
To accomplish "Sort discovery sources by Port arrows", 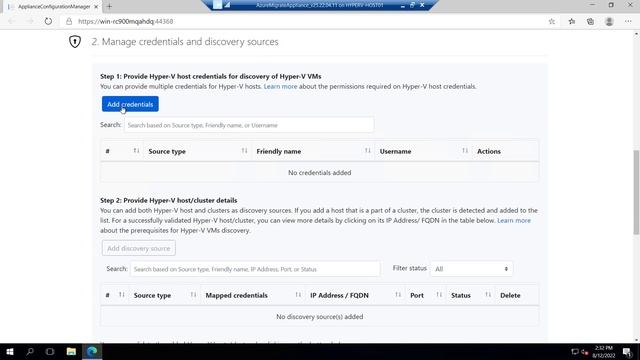I will pos(439,295).
